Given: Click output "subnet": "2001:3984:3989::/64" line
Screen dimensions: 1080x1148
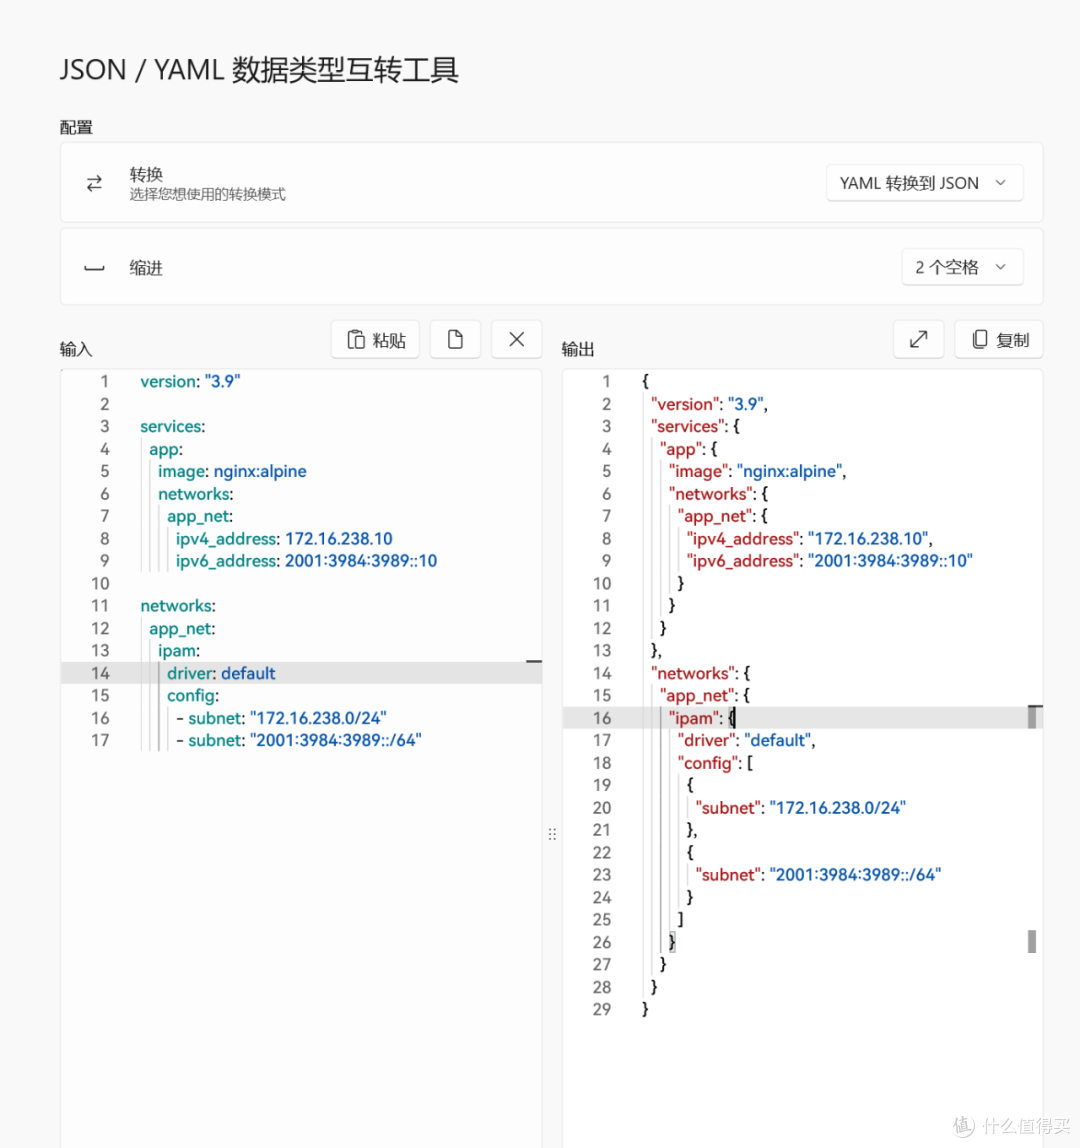Looking at the screenshot, I should tap(818, 875).
